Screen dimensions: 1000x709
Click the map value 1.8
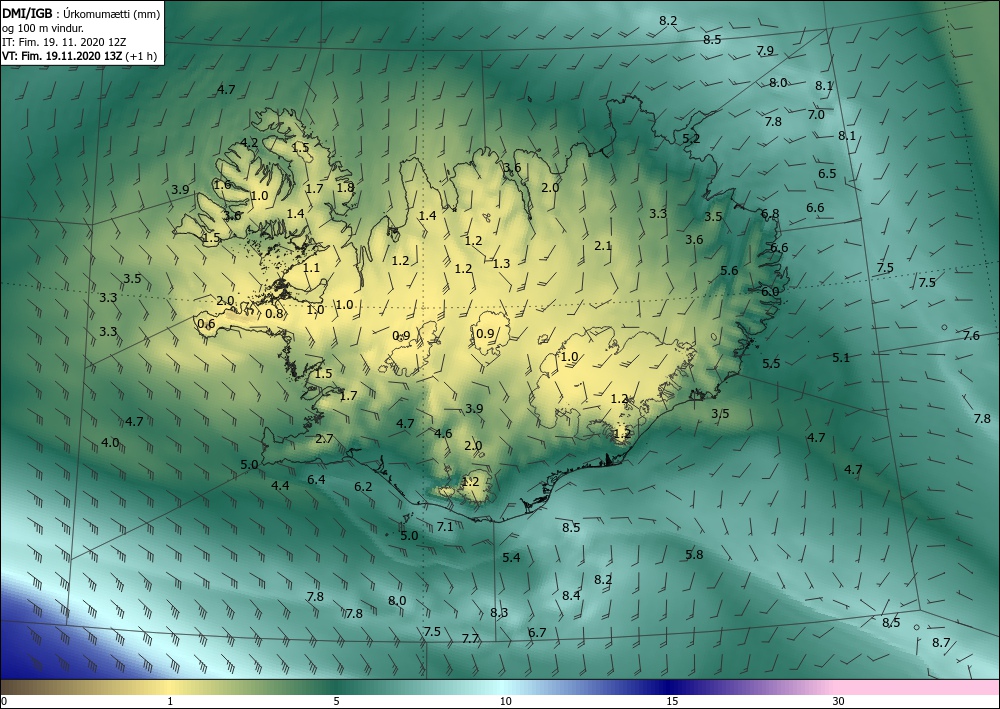click(x=345, y=187)
